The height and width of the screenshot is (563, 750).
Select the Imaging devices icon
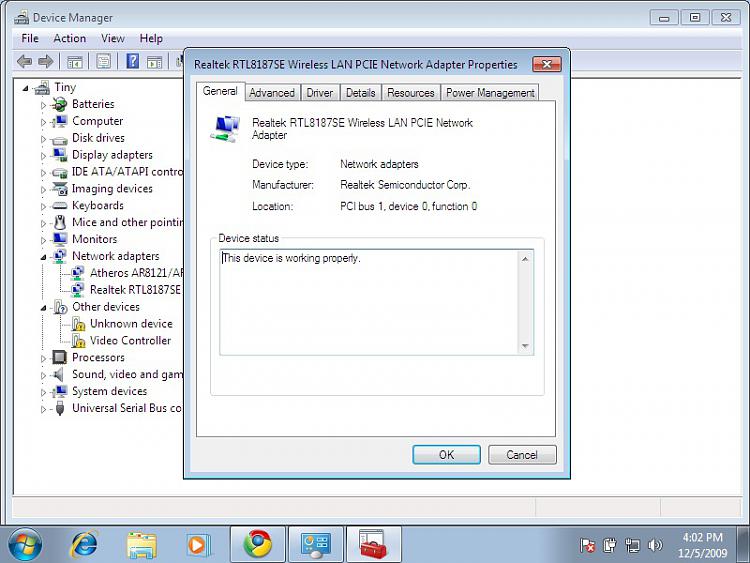(x=60, y=189)
